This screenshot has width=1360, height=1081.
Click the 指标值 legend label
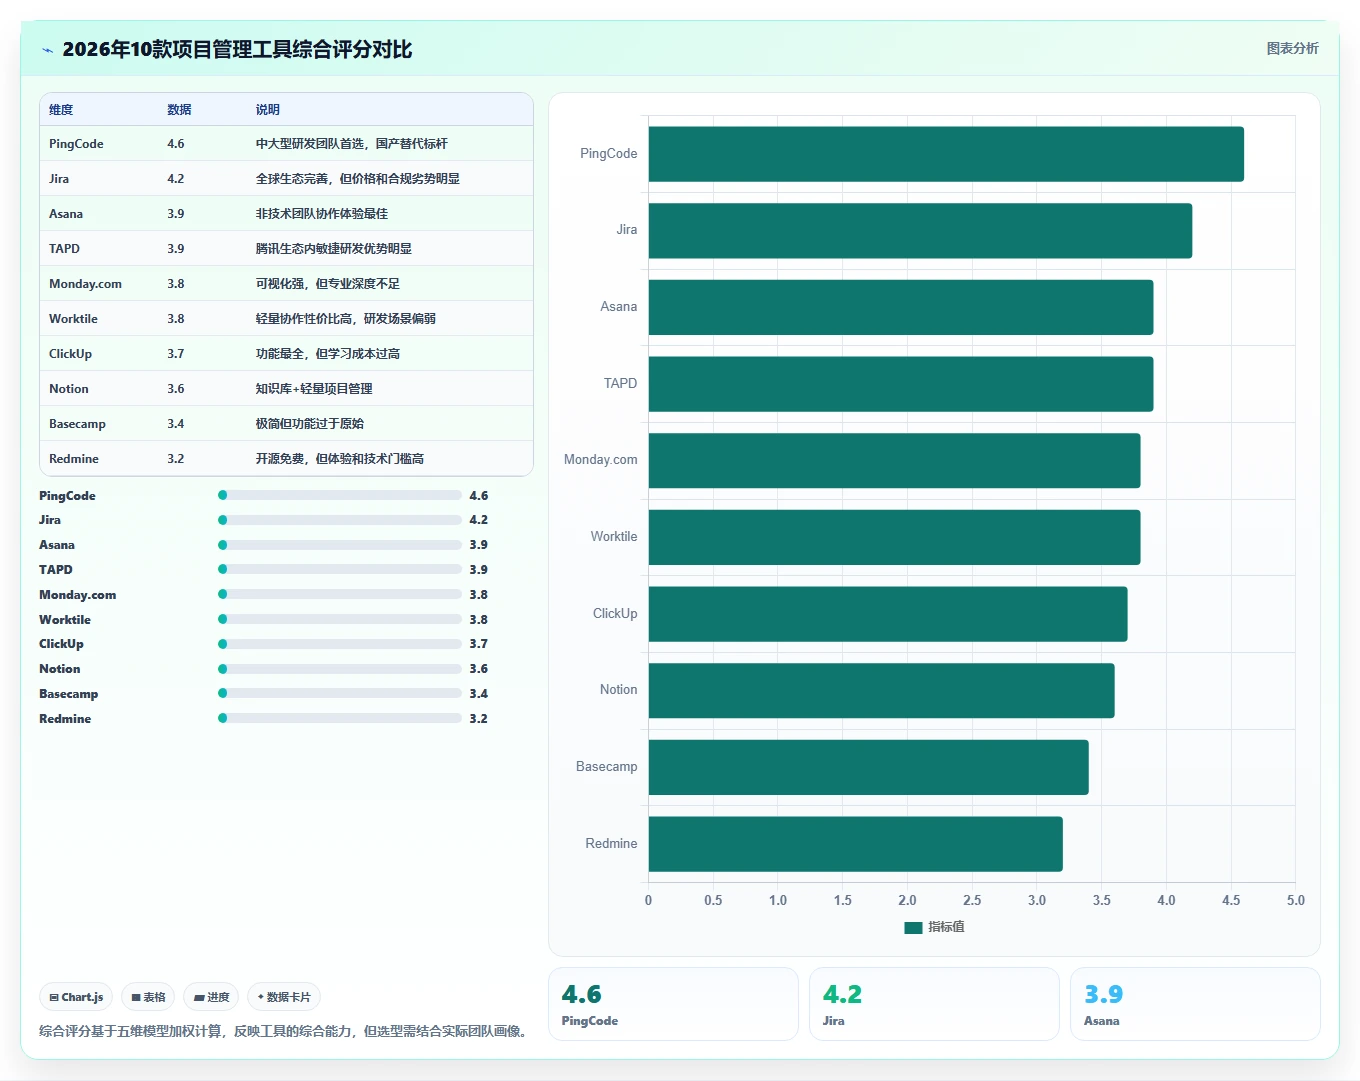946,927
